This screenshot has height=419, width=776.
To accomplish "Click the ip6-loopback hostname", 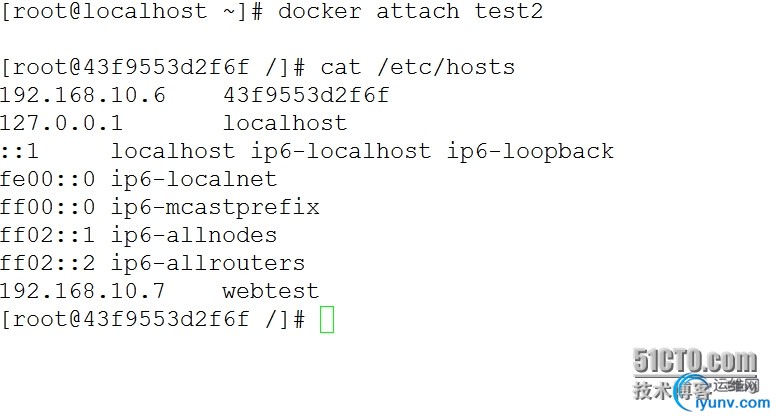I will click(531, 151).
